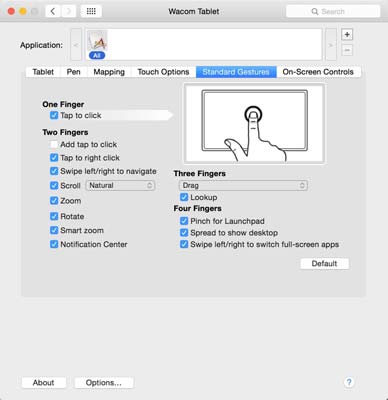Toggle Smart zoom checkbox
Image resolution: width=388 pixels, height=400 pixels.
pyautogui.click(x=54, y=230)
